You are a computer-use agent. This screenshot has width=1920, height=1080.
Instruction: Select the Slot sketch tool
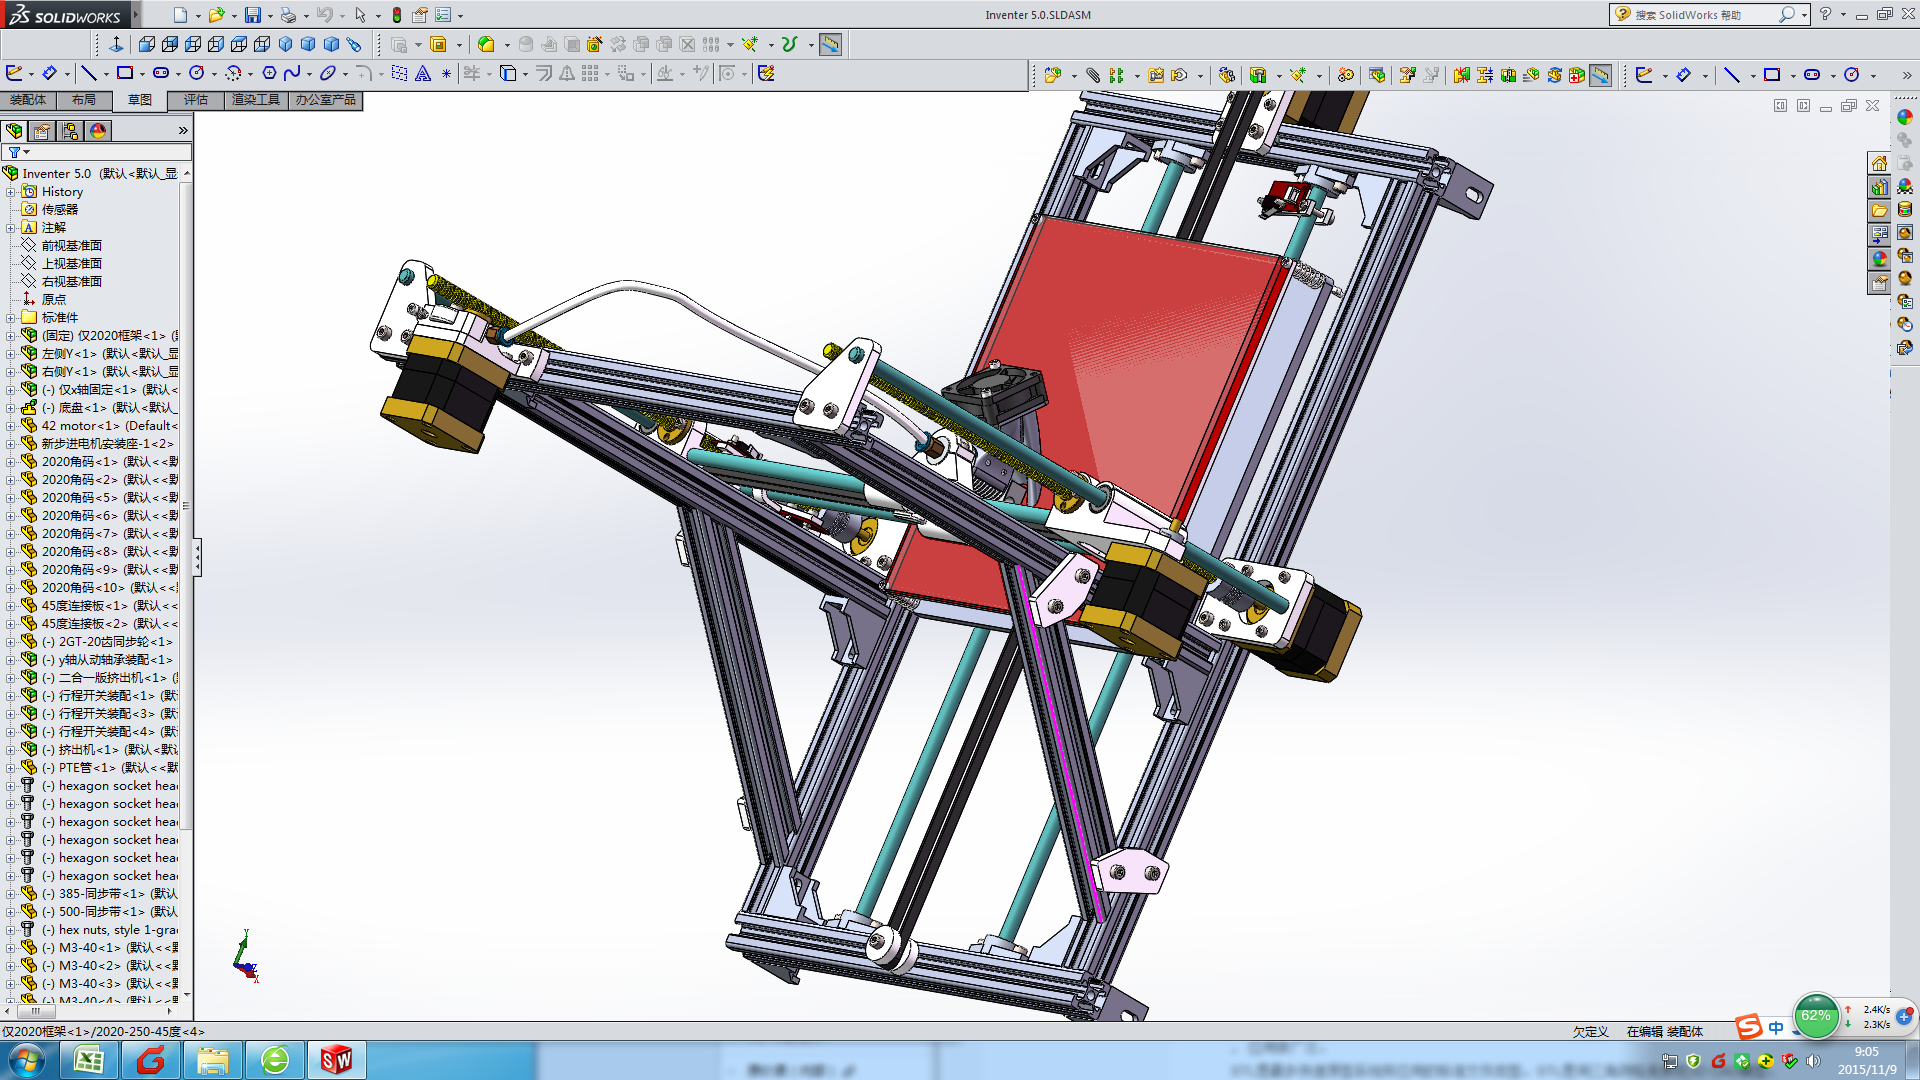tap(161, 73)
